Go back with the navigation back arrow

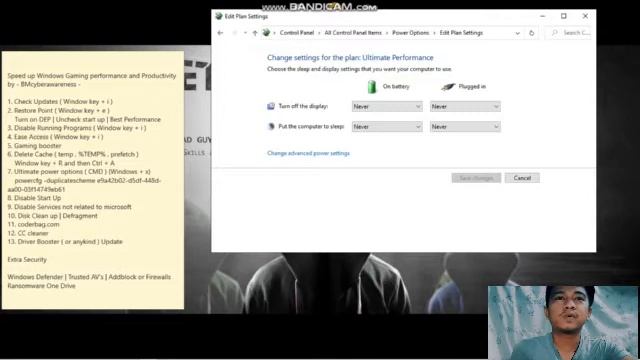click(x=220, y=33)
